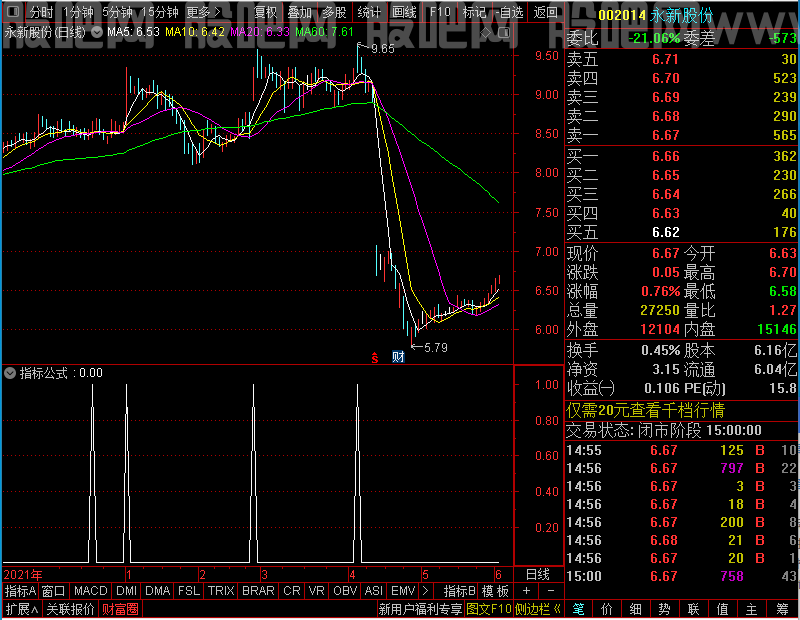Viewport: 800px width, 620px height.
Task: Click the blue 财 marker icon
Action: [x=398, y=357]
